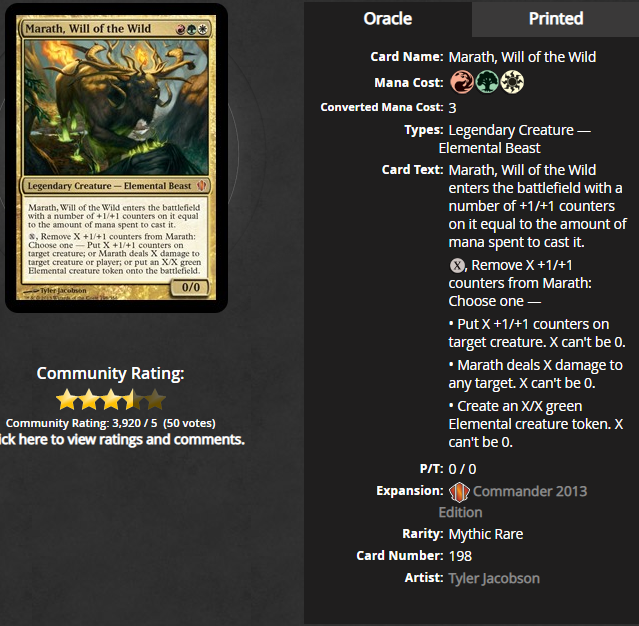Click the third gold rating star

[111, 400]
